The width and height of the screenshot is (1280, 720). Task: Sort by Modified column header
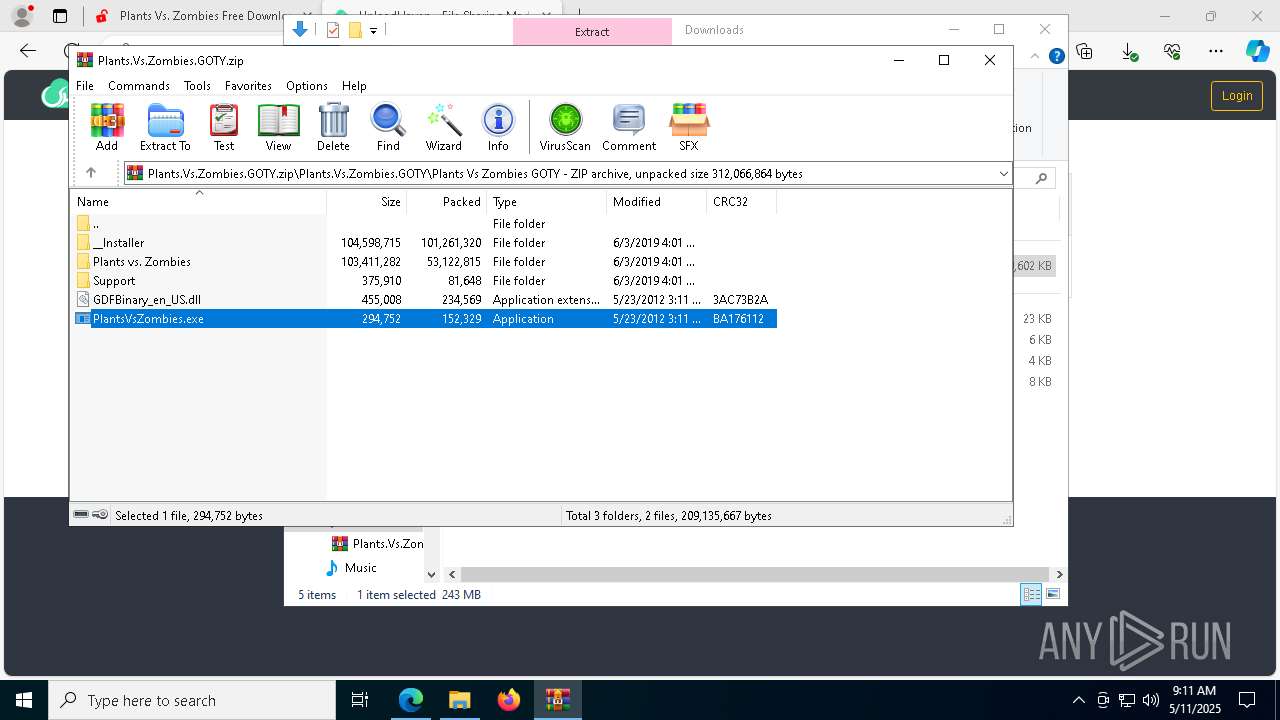click(x=656, y=202)
